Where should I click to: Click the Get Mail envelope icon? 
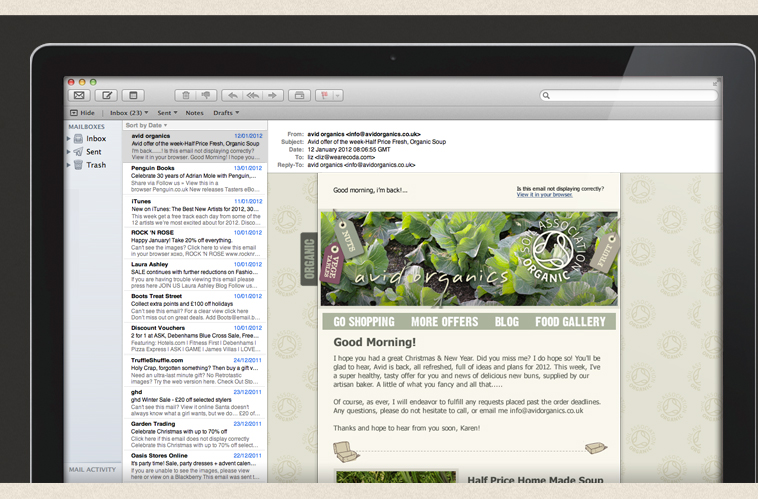point(79,95)
